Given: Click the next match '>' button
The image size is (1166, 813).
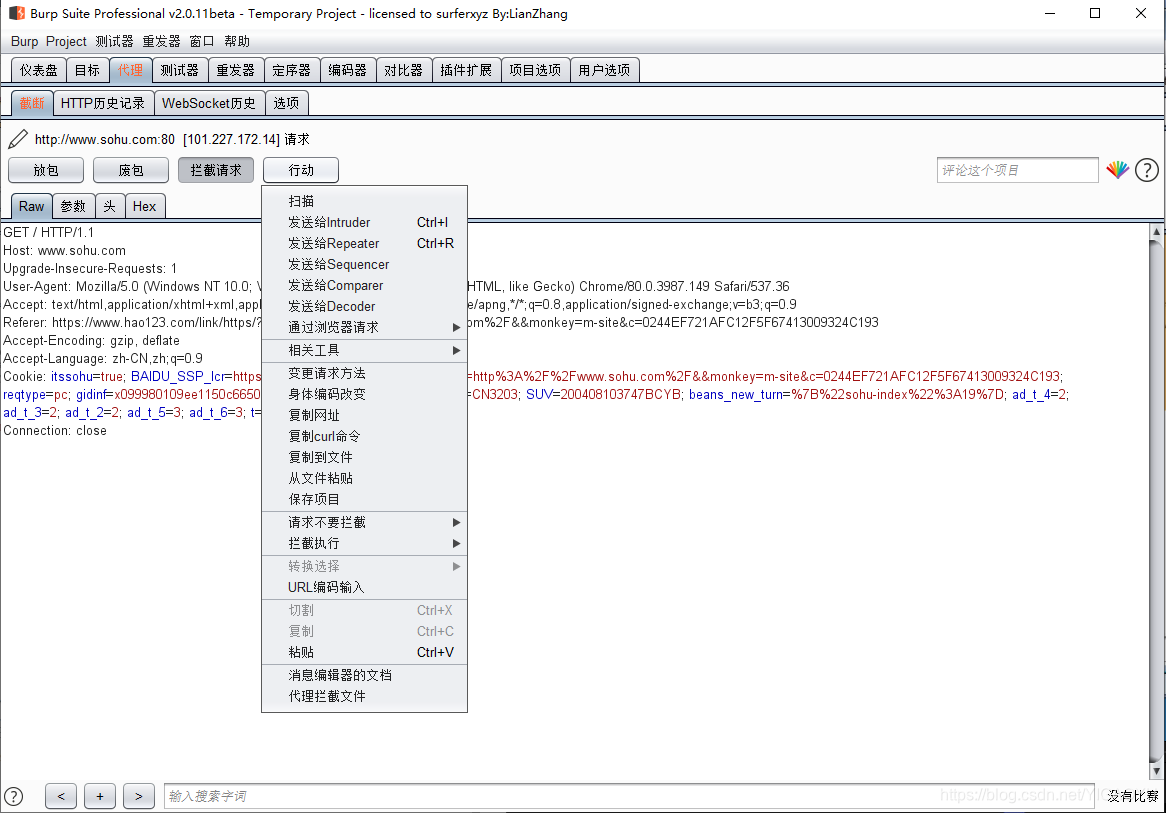Looking at the screenshot, I should pyautogui.click(x=139, y=796).
